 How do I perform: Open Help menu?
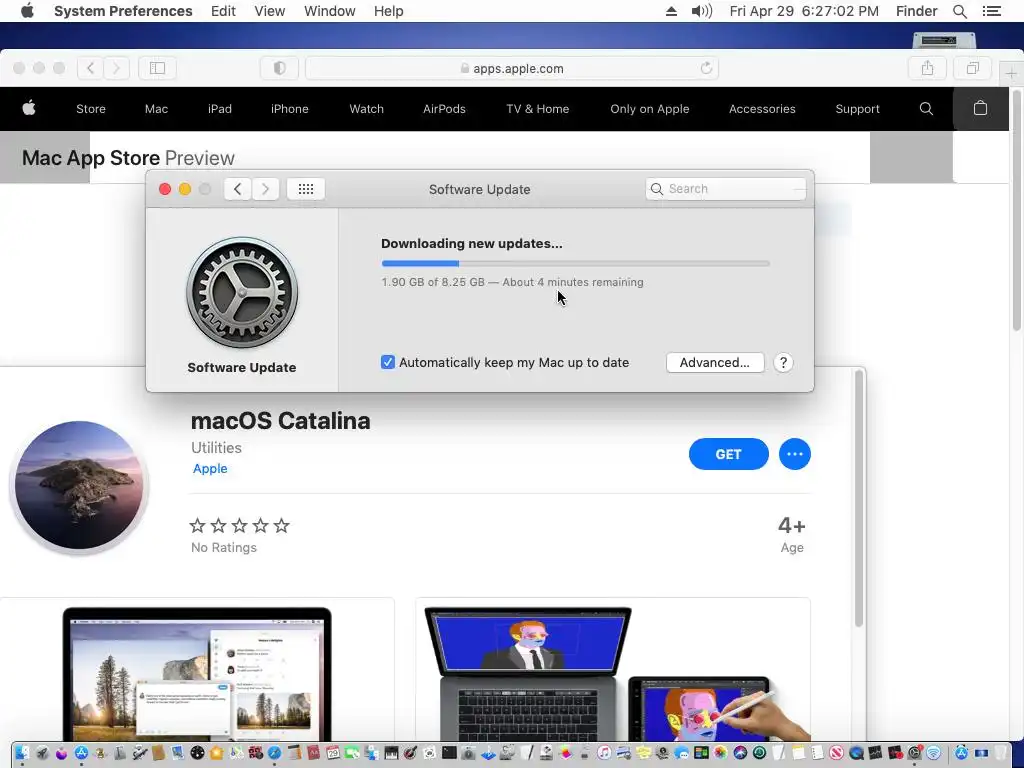click(389, 11)
